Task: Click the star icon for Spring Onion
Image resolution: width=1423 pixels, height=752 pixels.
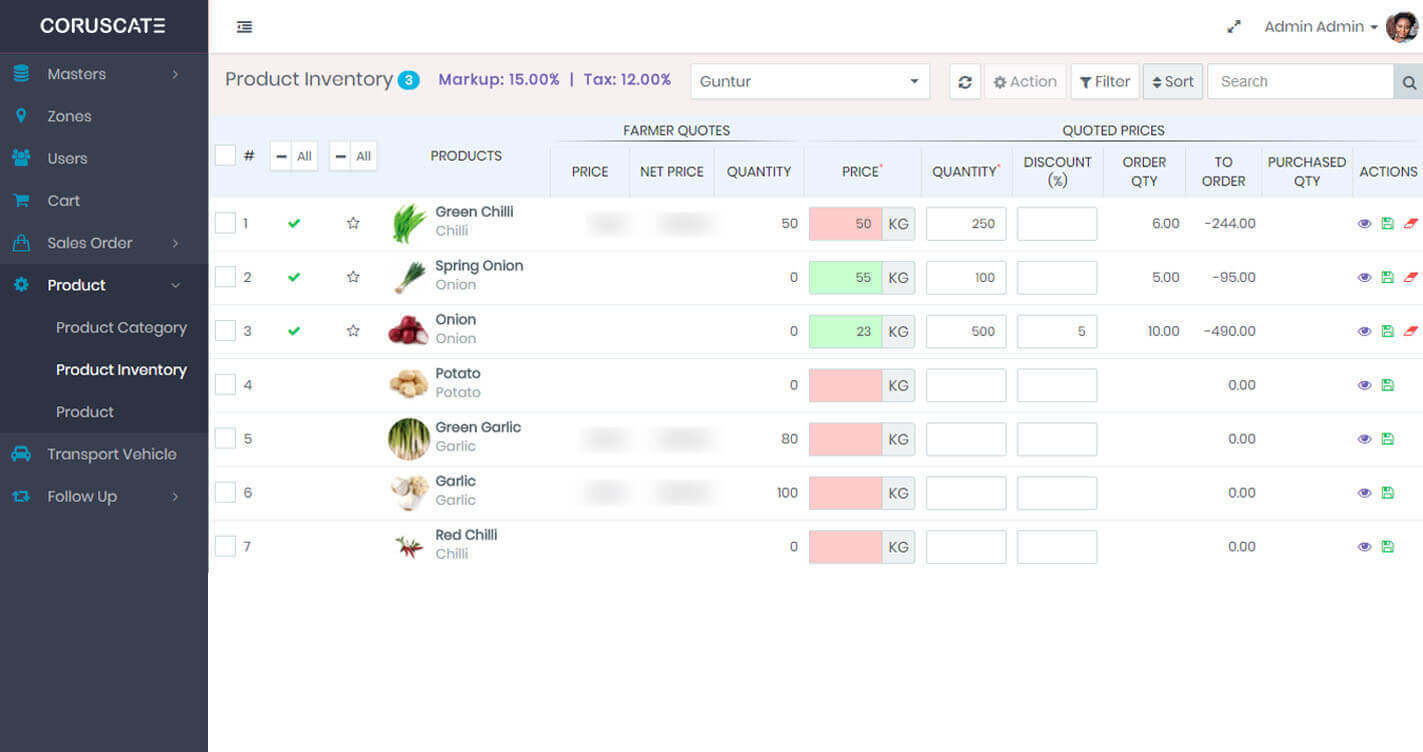Action: pos(353,277)
